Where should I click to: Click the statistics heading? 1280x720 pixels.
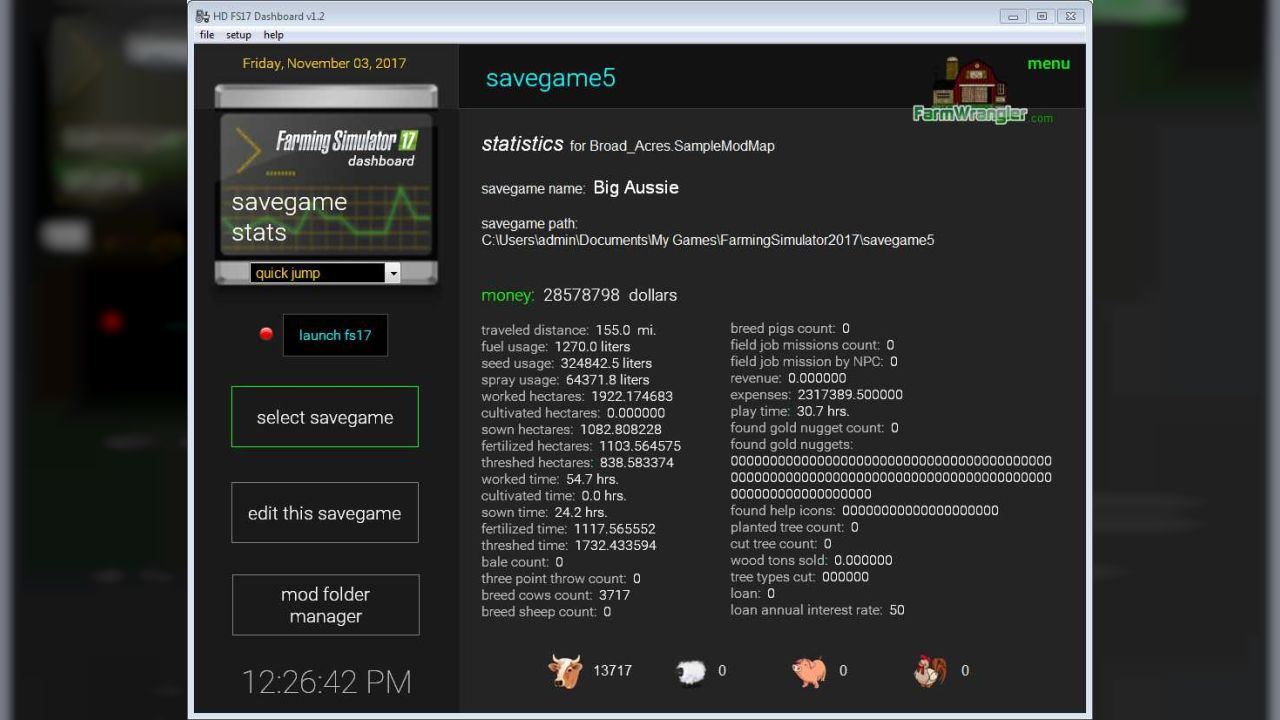click(x=522, y=144)
